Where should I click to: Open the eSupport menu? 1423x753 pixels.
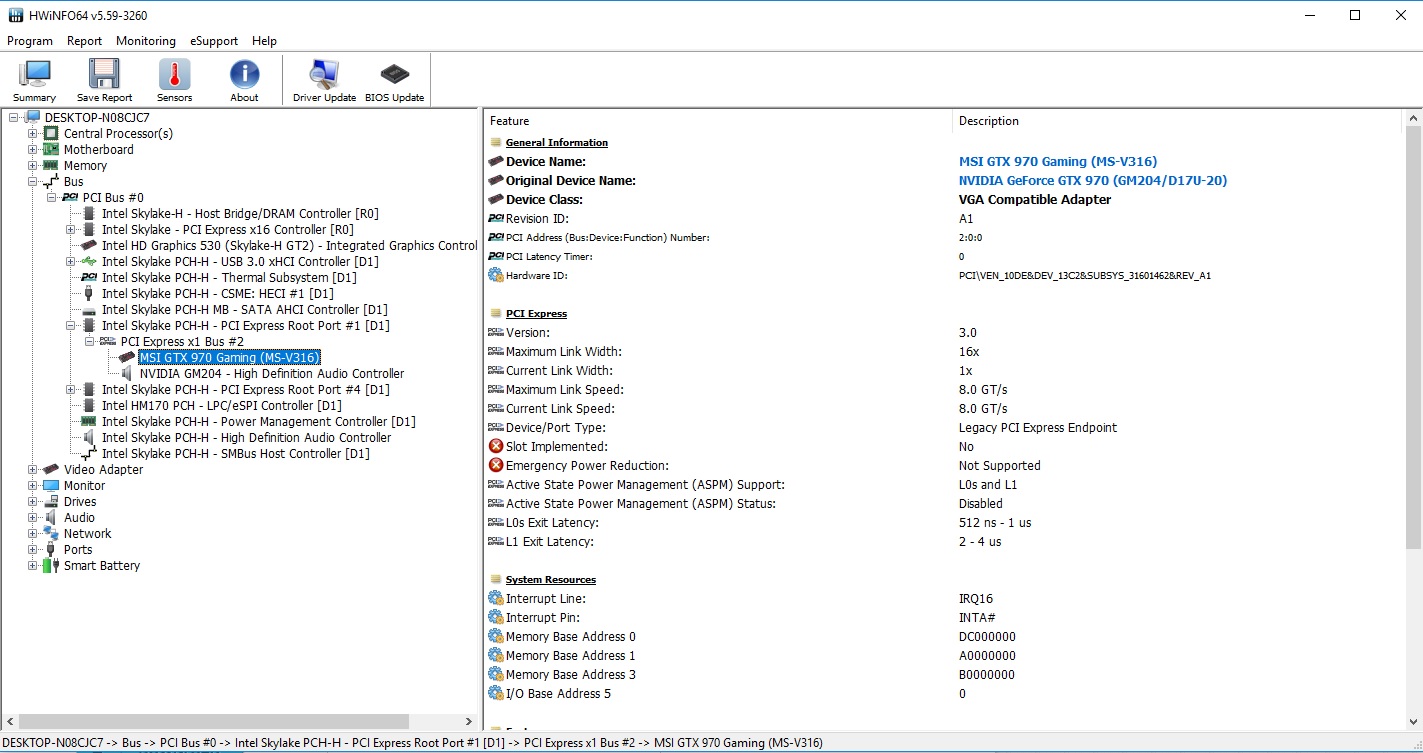point(214,41)
